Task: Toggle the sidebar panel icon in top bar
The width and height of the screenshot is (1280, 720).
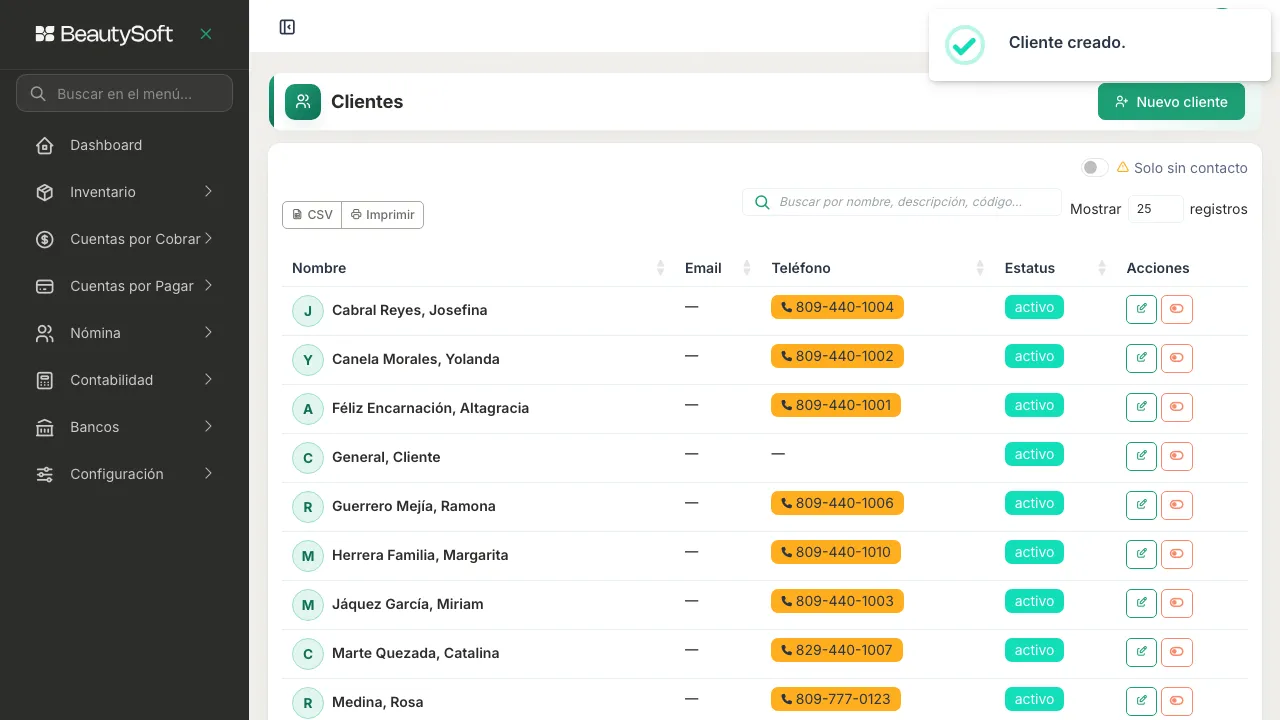Action: tap(287, 27)
